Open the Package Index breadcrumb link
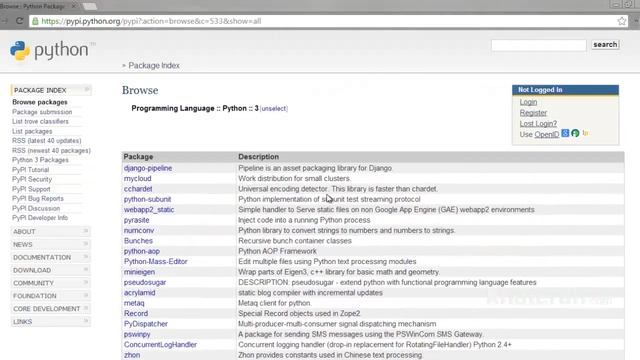 (x=154, y=65)
